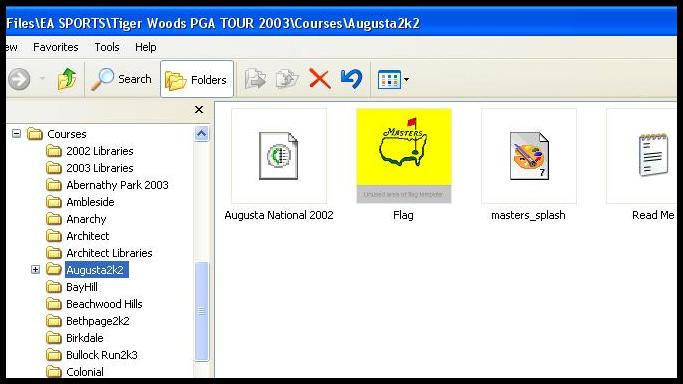683x384 pixels.
Task: Click the Copy To toolbar icon
Action: click(287, 80)
